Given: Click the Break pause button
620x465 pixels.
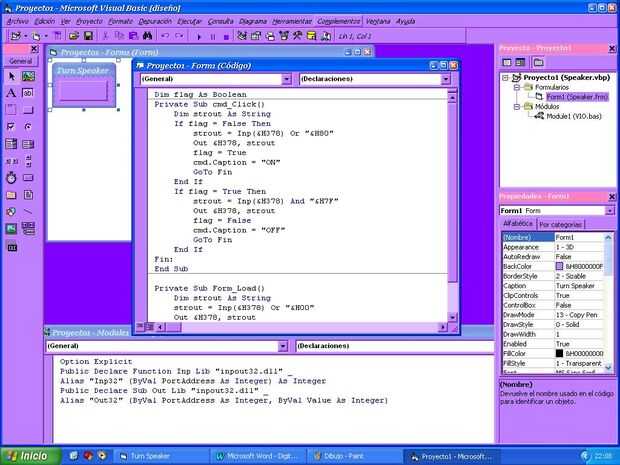Looking at the screenshot, I should 213,37.
